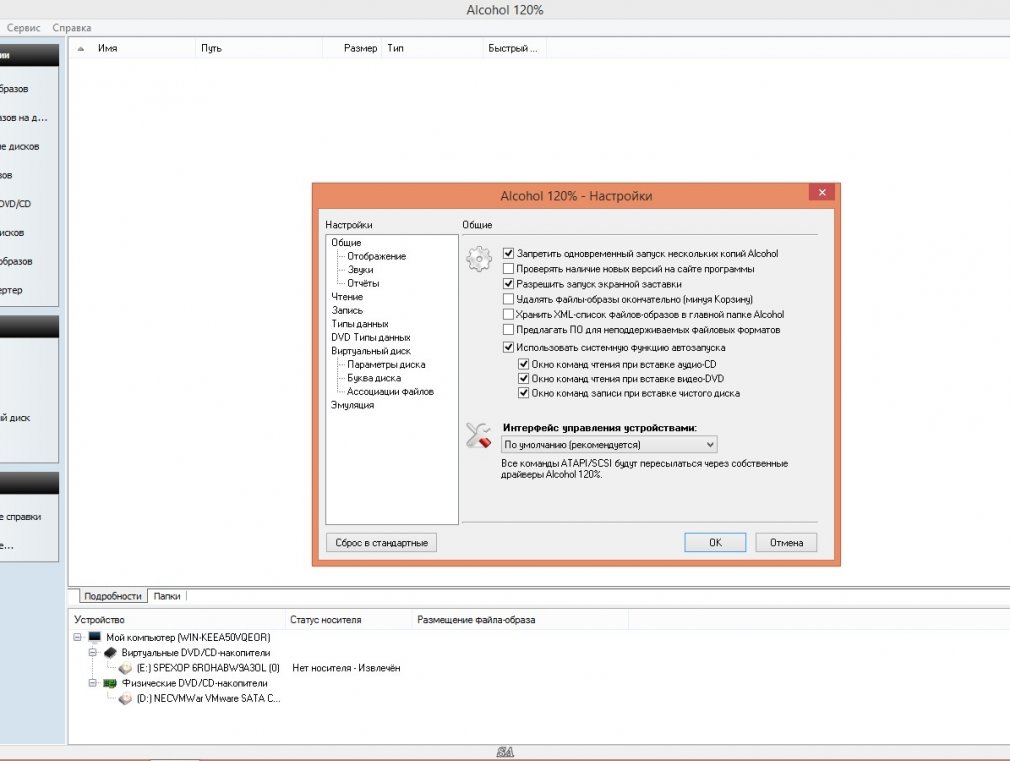
Task: Select Звуки in settings tree
Action: pyautogui.click(x=360, y=269)
